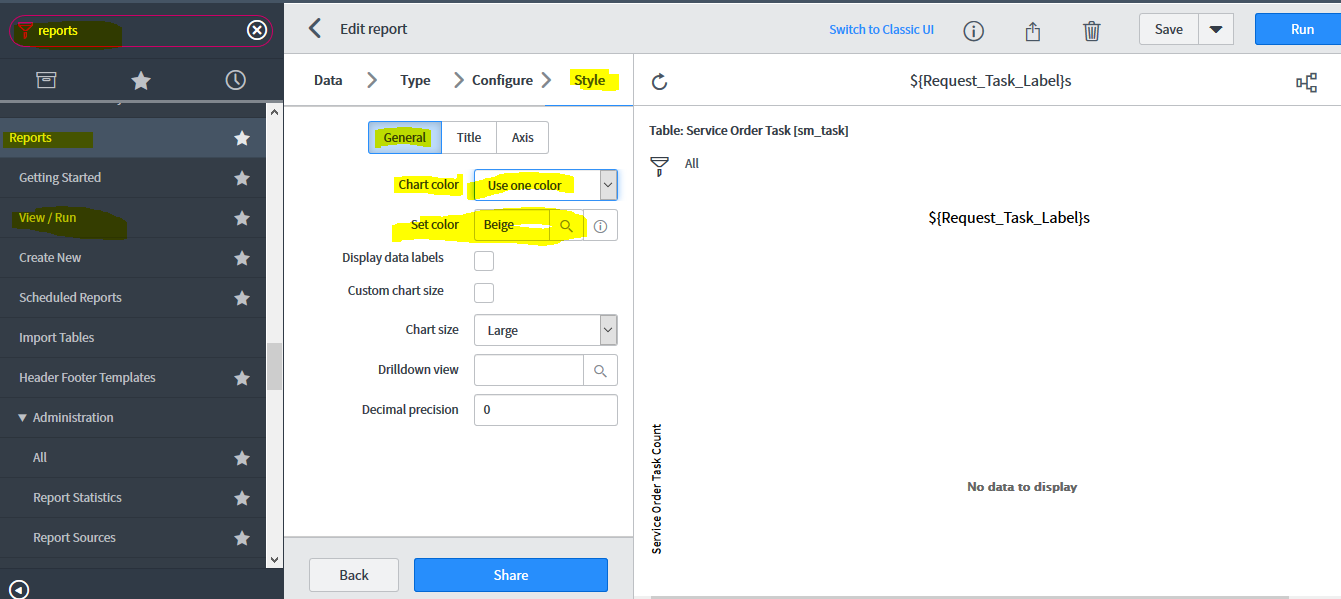Open the history clock tab
The height and width of the screenshot is (599, 1341).
point(236,80)
